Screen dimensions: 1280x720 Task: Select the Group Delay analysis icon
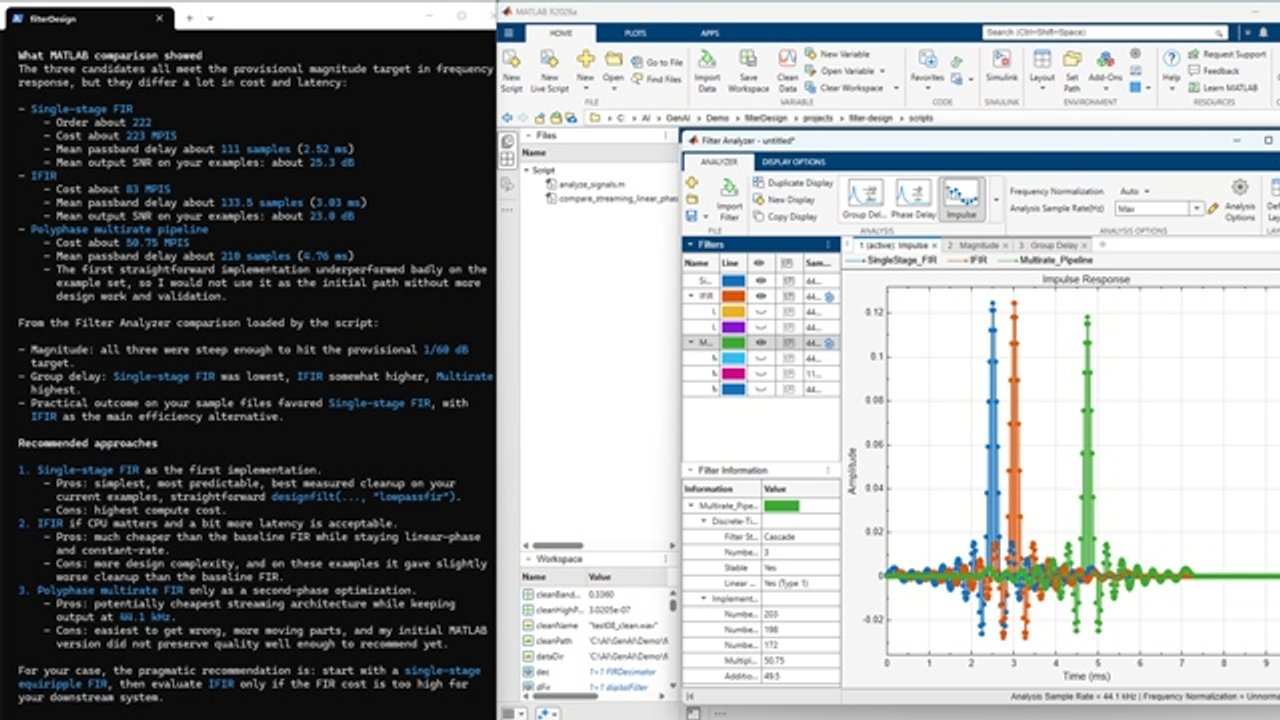[x=865, y=200]
